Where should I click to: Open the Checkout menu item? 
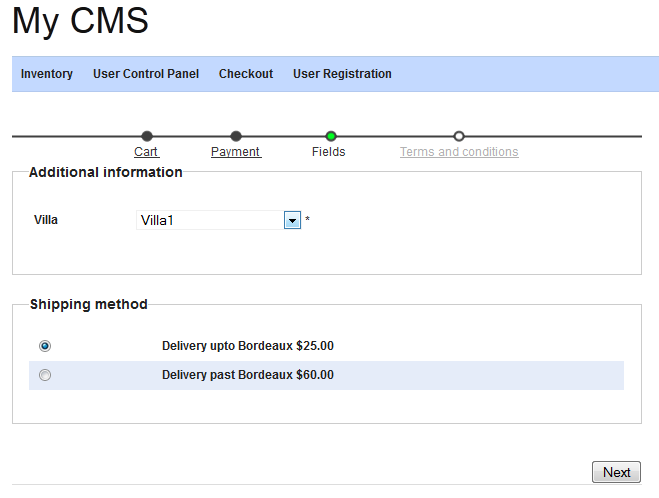click(x=246, y=74)
